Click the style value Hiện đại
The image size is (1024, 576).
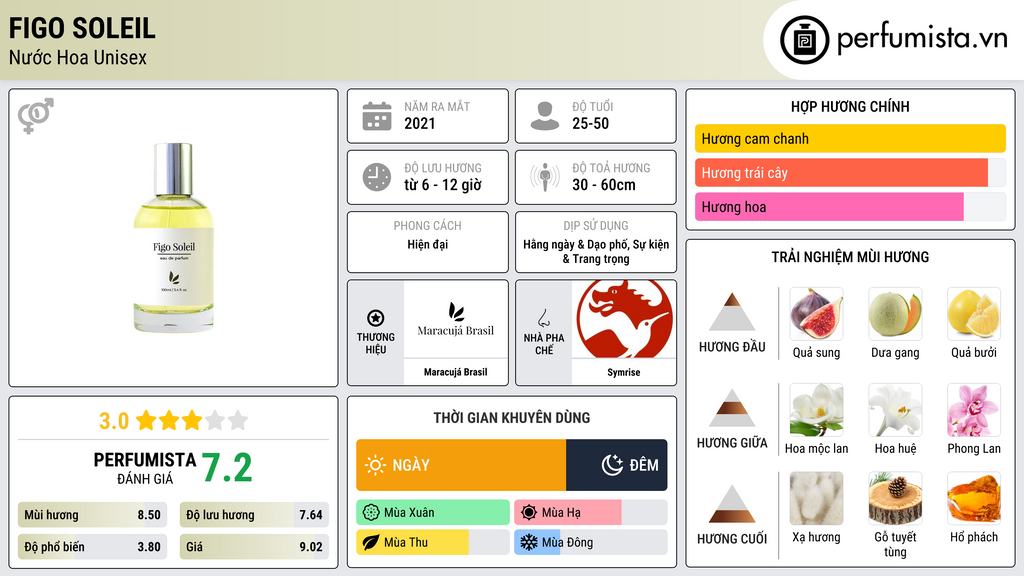point(428,244)
